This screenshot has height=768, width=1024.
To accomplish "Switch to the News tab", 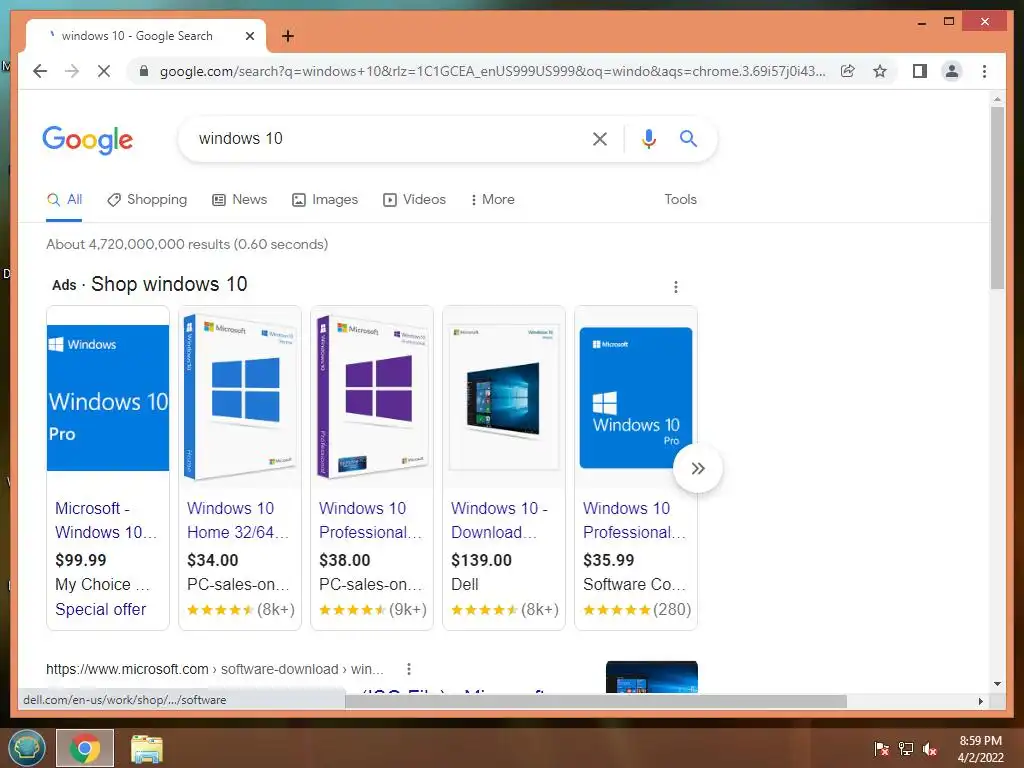I will tap(240, 200).
